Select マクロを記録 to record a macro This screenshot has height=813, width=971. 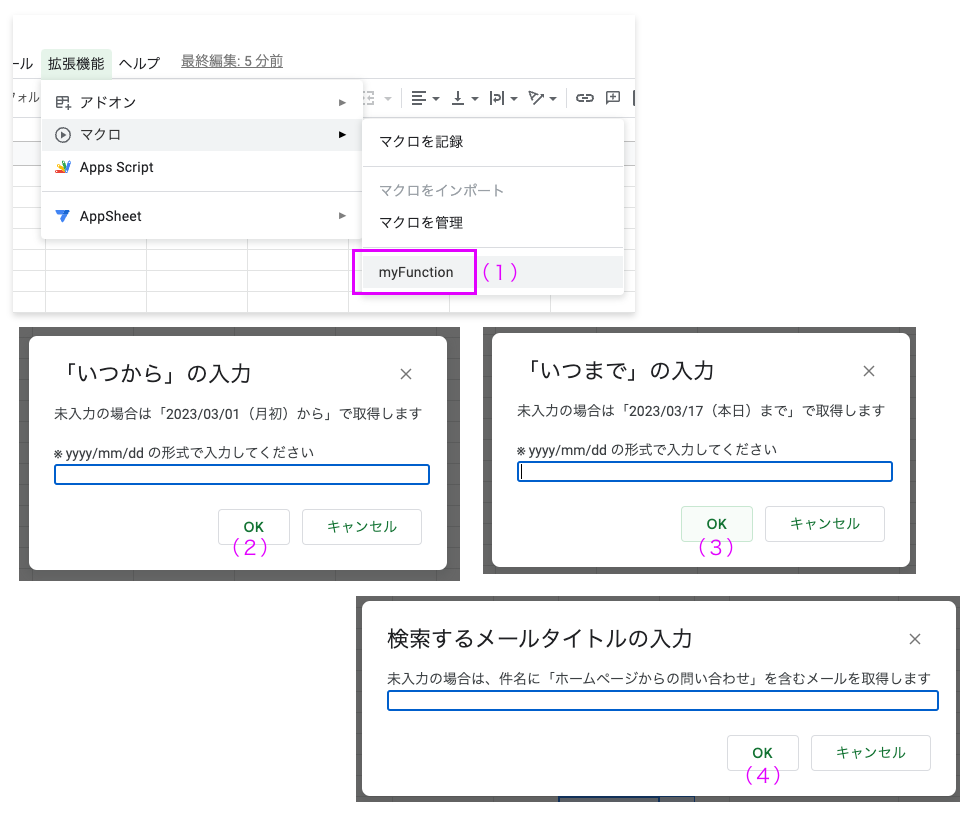click(x=420, y=142)
